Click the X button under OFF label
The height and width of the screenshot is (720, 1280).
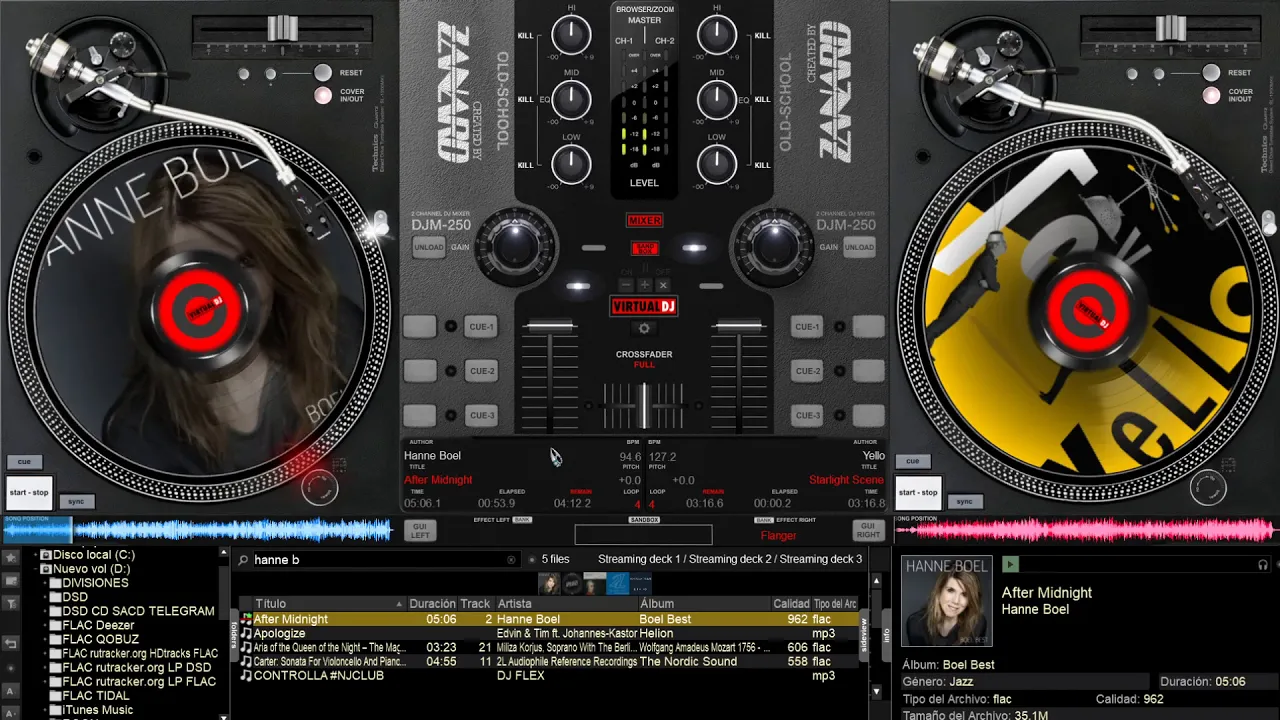[x=663, y=285]
